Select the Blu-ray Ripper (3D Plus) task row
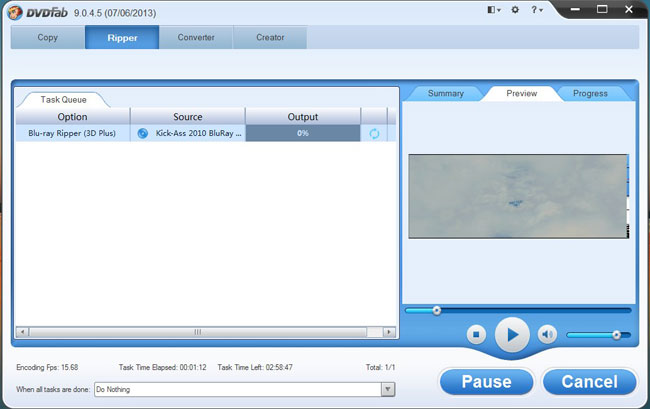The height and width of the screenshot is (409, 650). (x=206, y=133)
